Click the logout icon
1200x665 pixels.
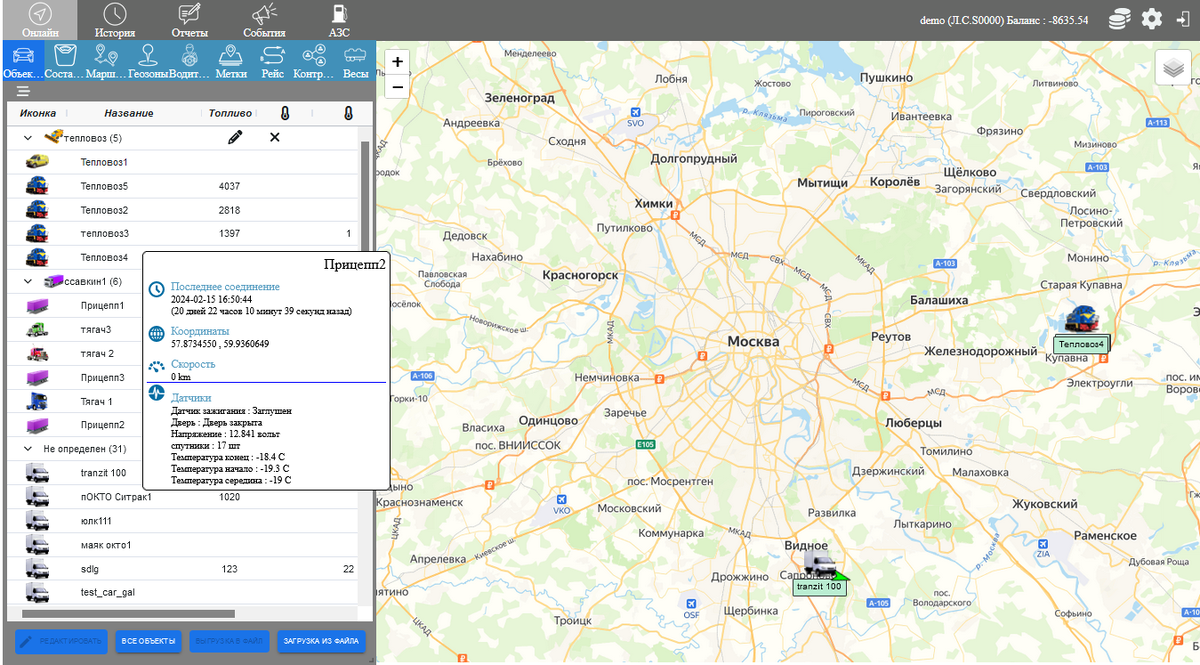tap(1182, 19)
